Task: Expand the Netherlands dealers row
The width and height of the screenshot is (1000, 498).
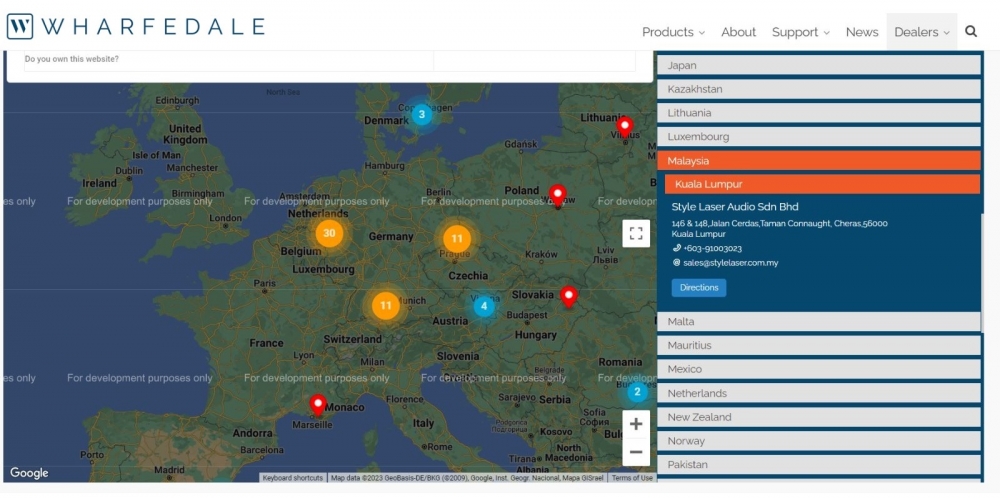Action: 819,393
